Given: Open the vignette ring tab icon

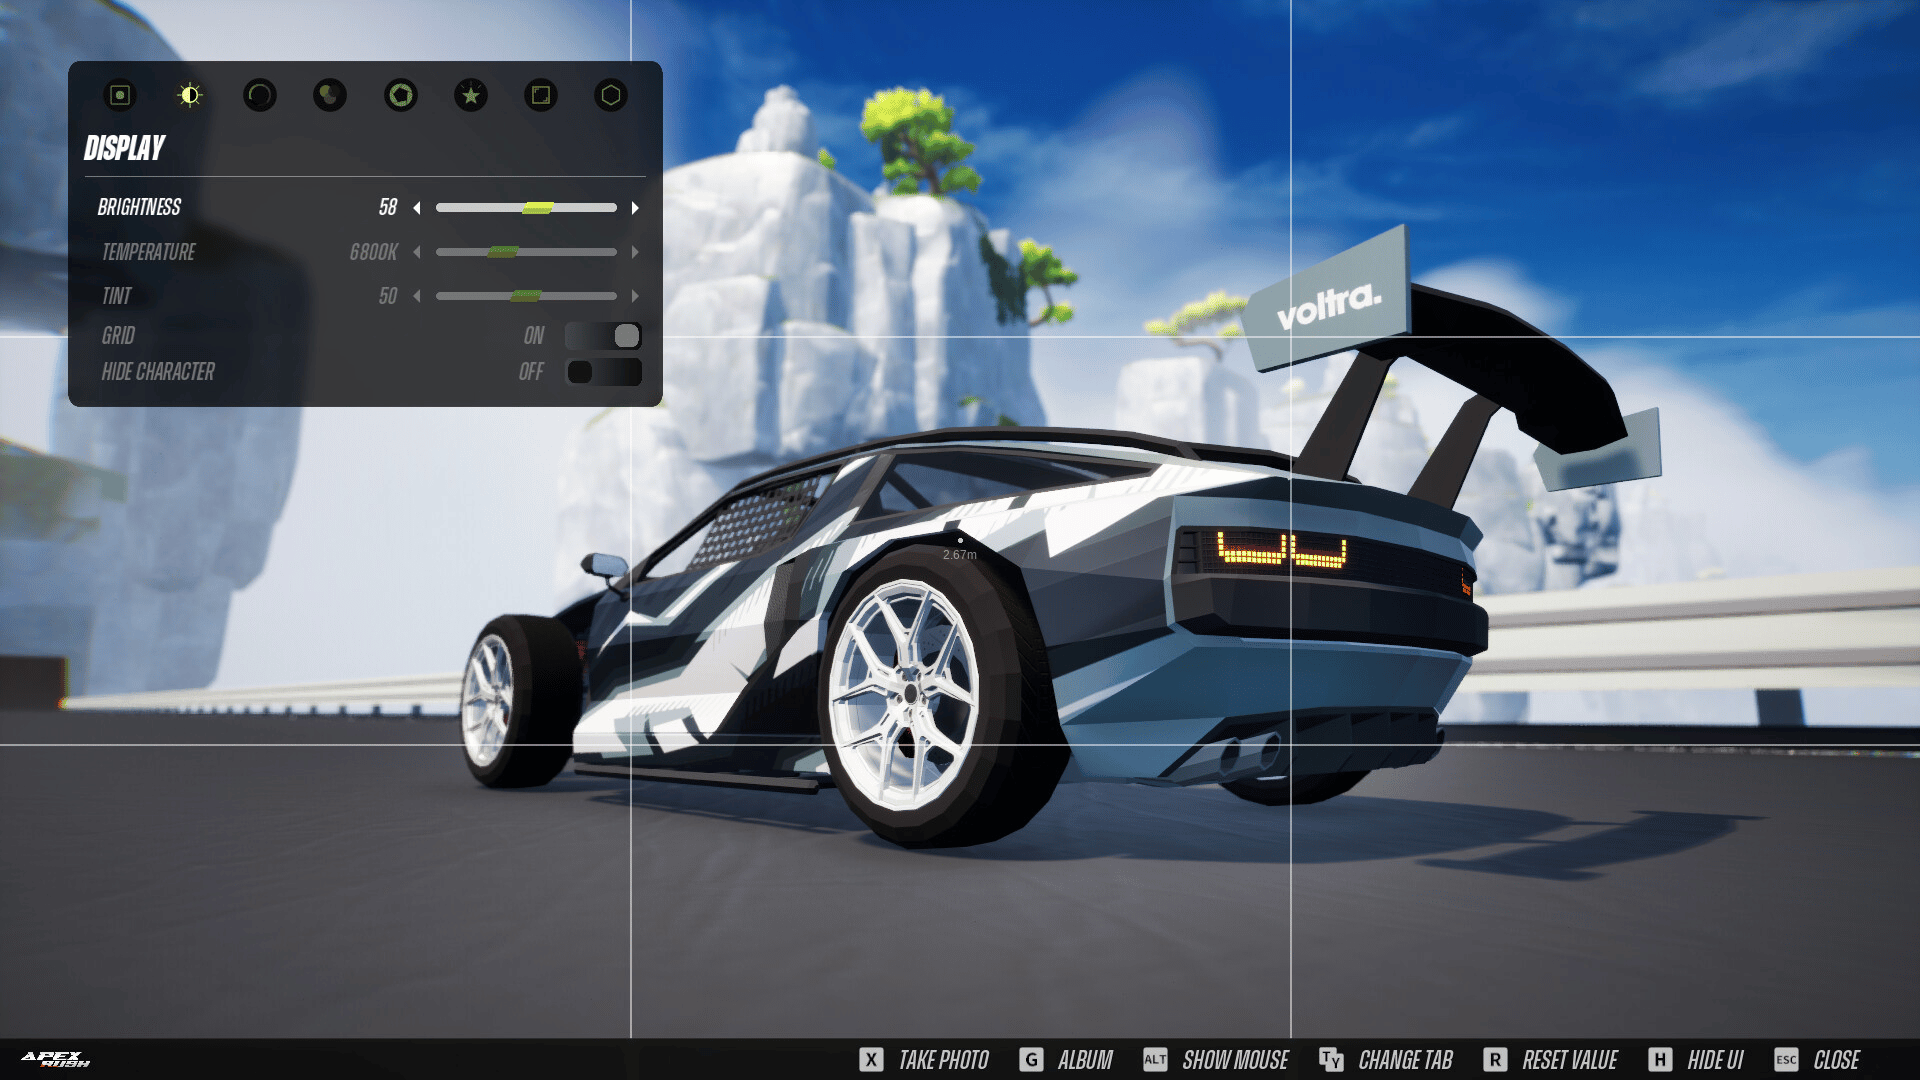Looking at the screenshot, I should pos(260,95).
